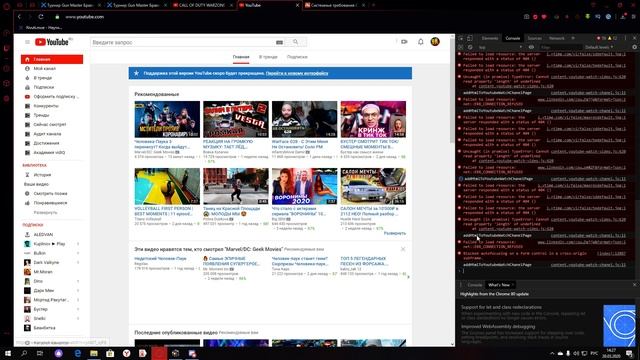
Task: Open the САЛОН МЕЧТЫ video title link
Action: [369, 211]
